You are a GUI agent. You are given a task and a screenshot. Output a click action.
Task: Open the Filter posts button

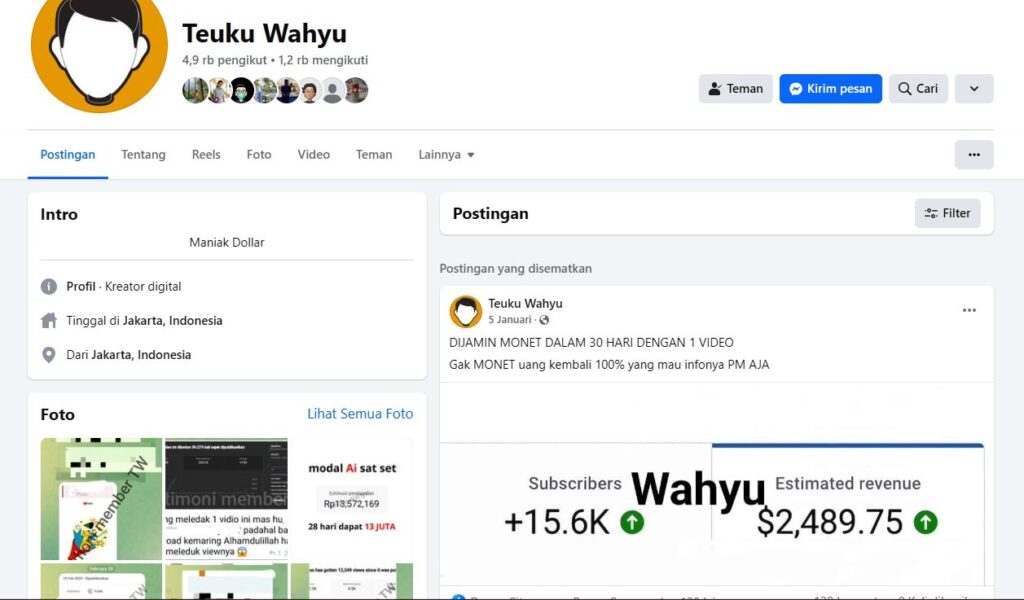point(947,213)
